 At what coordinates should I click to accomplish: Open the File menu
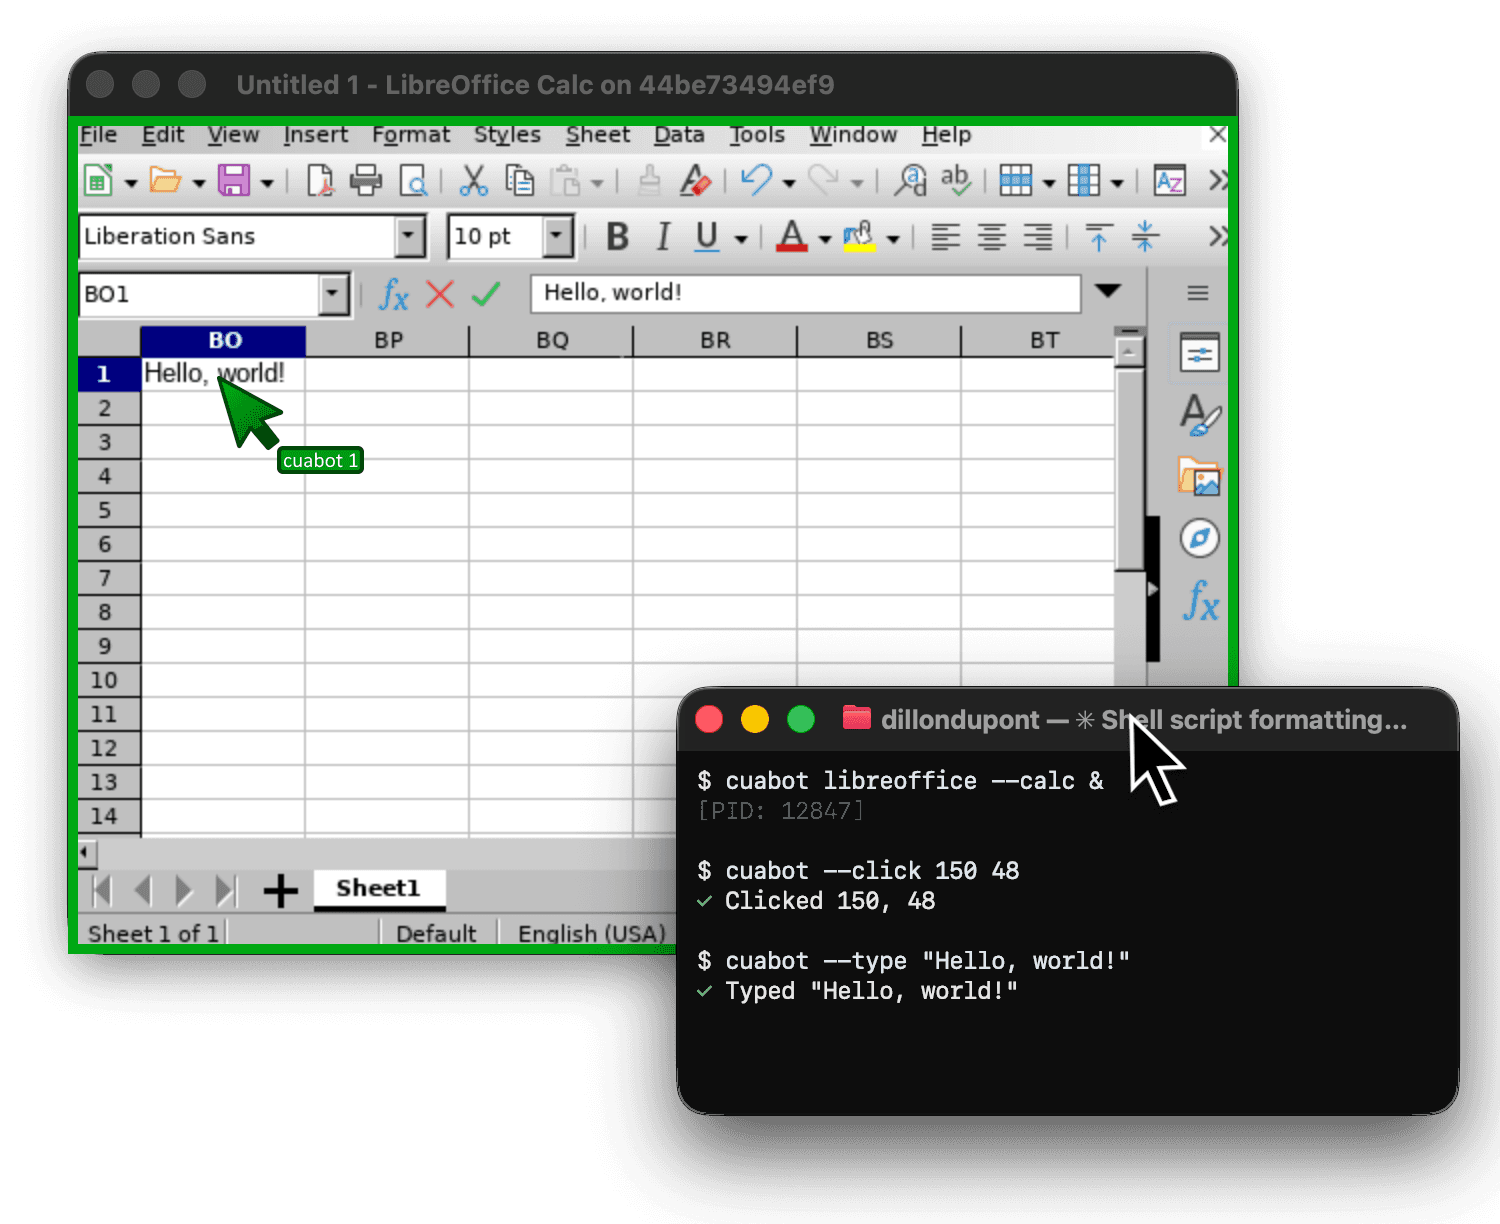click(x=98, y=134)
